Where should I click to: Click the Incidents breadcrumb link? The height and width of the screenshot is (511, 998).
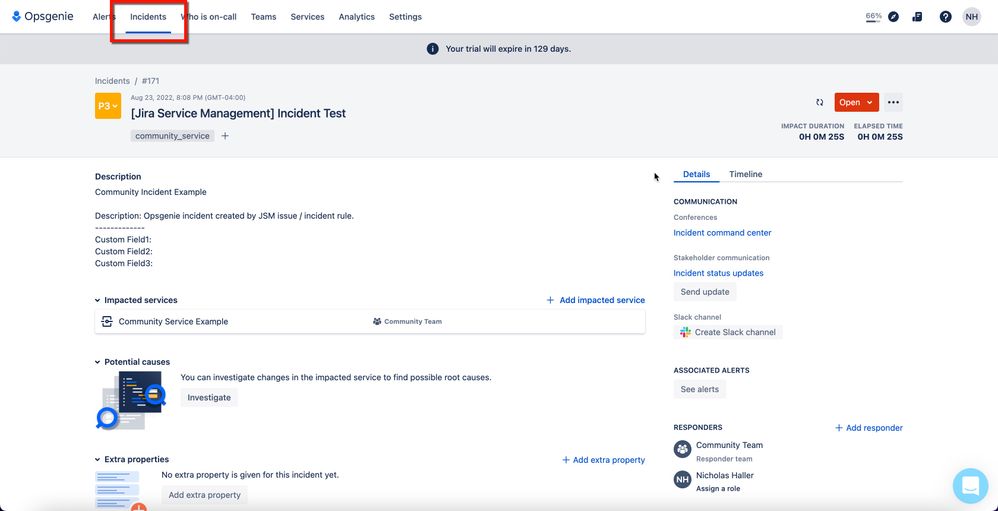coord(112,81)
